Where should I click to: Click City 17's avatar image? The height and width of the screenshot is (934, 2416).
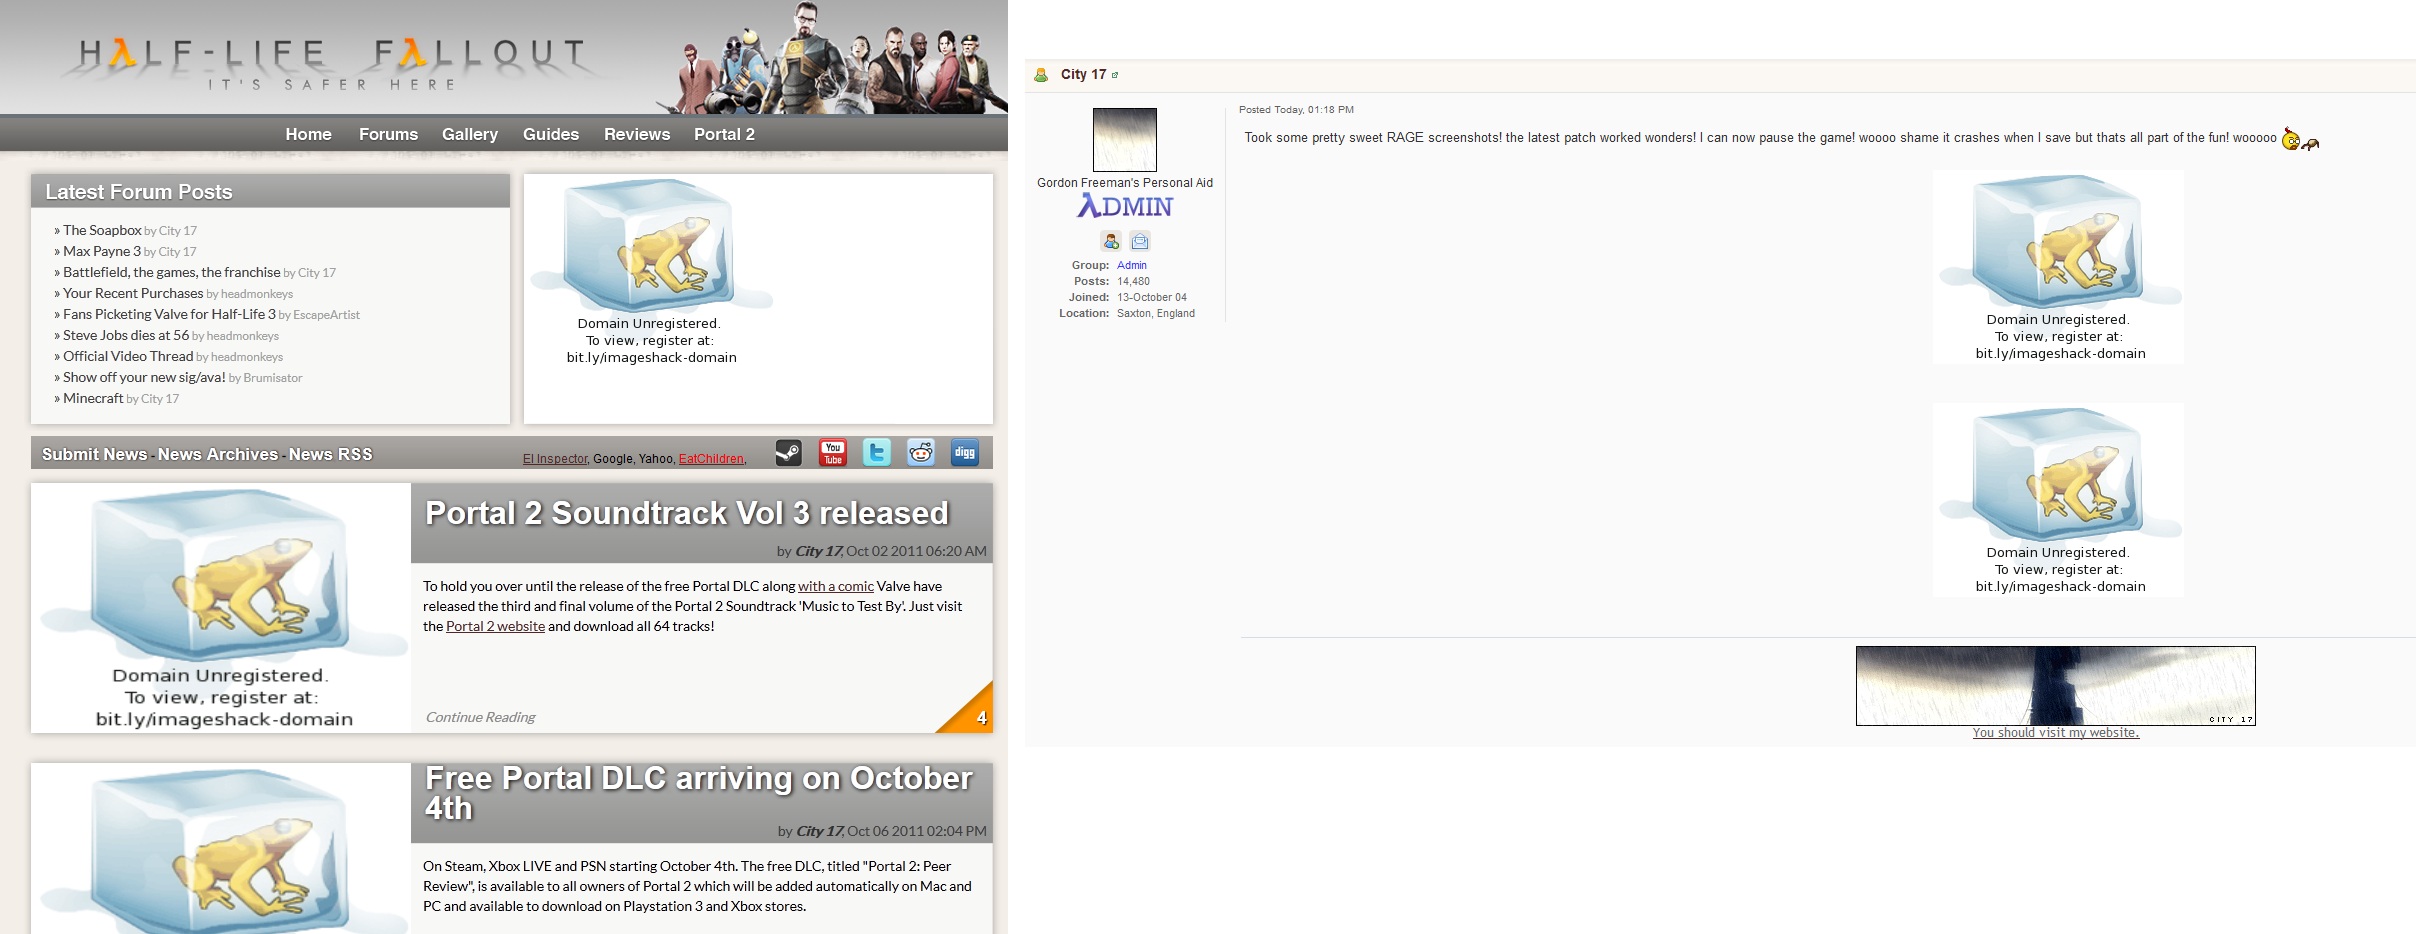(x=1125, y=140)
